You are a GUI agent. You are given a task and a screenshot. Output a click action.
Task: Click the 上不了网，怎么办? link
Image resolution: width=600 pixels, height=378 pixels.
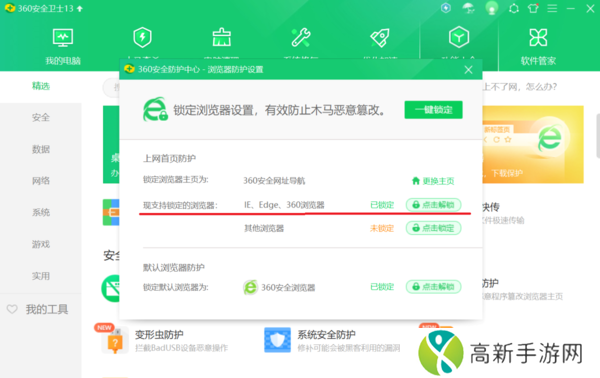tap(520, 87)
